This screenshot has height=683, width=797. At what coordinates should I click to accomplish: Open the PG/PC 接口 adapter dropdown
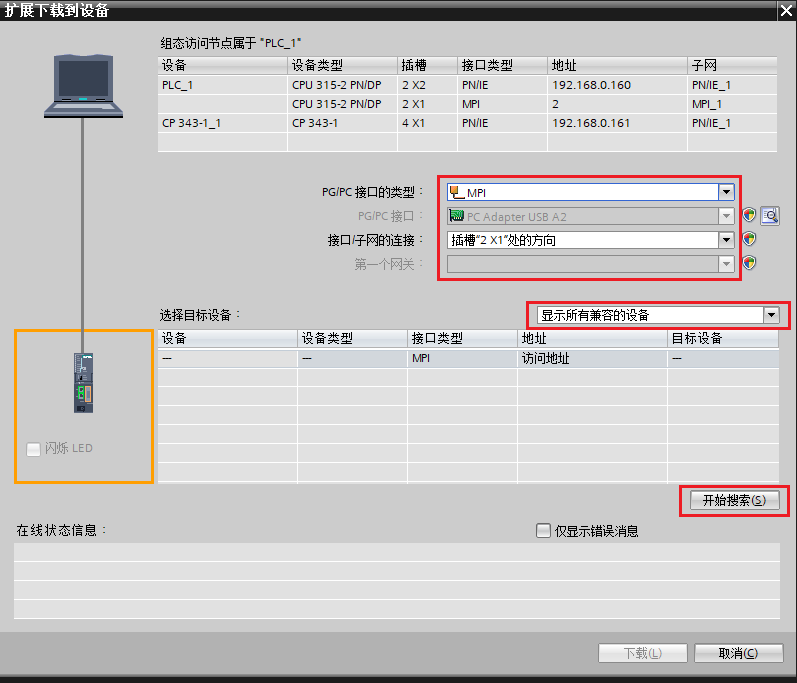[x=726, y=216]
